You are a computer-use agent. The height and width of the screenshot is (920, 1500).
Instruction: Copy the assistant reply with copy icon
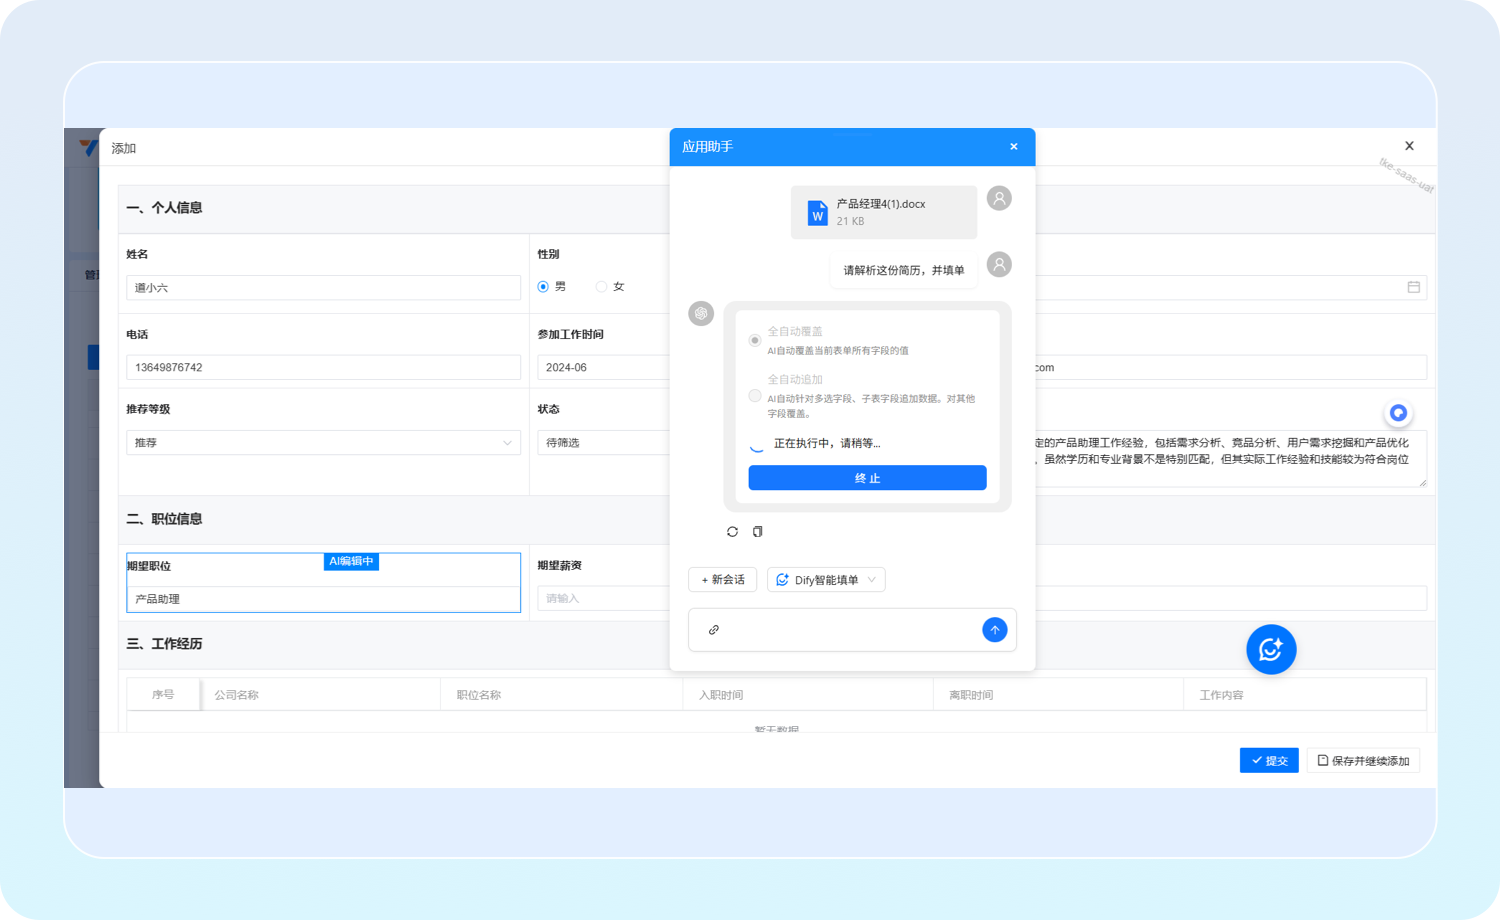click(x=758, y=532)
